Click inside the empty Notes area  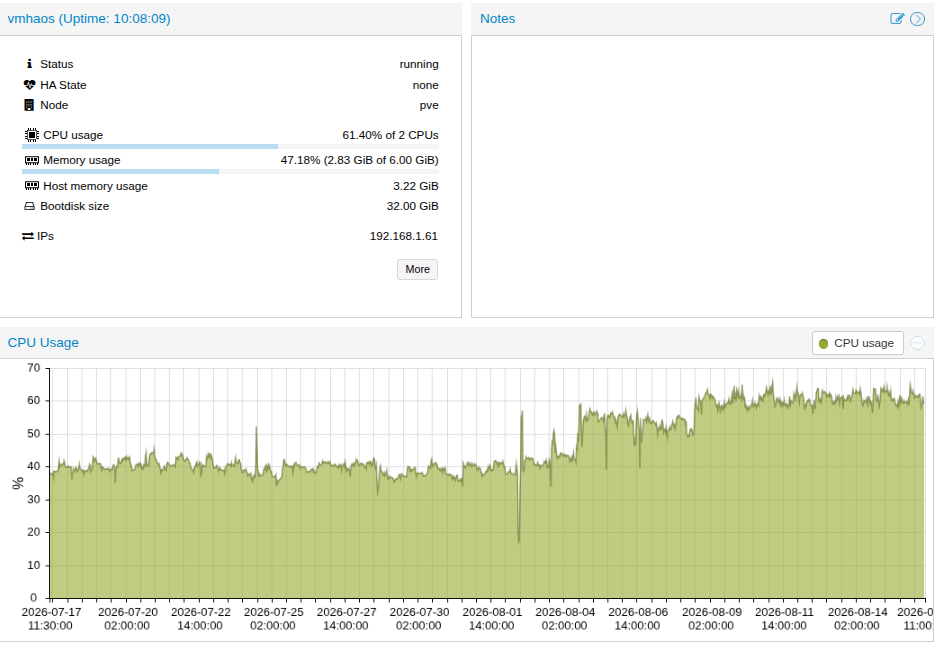(702, 176)
